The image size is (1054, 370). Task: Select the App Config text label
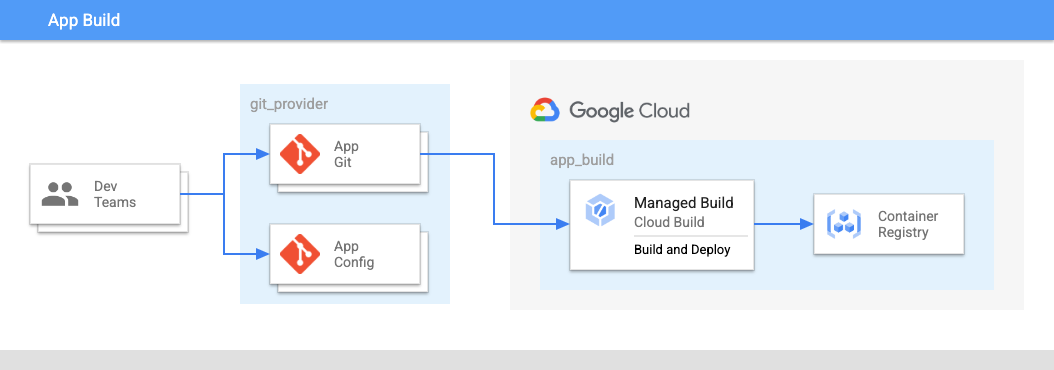pos(354,254)
